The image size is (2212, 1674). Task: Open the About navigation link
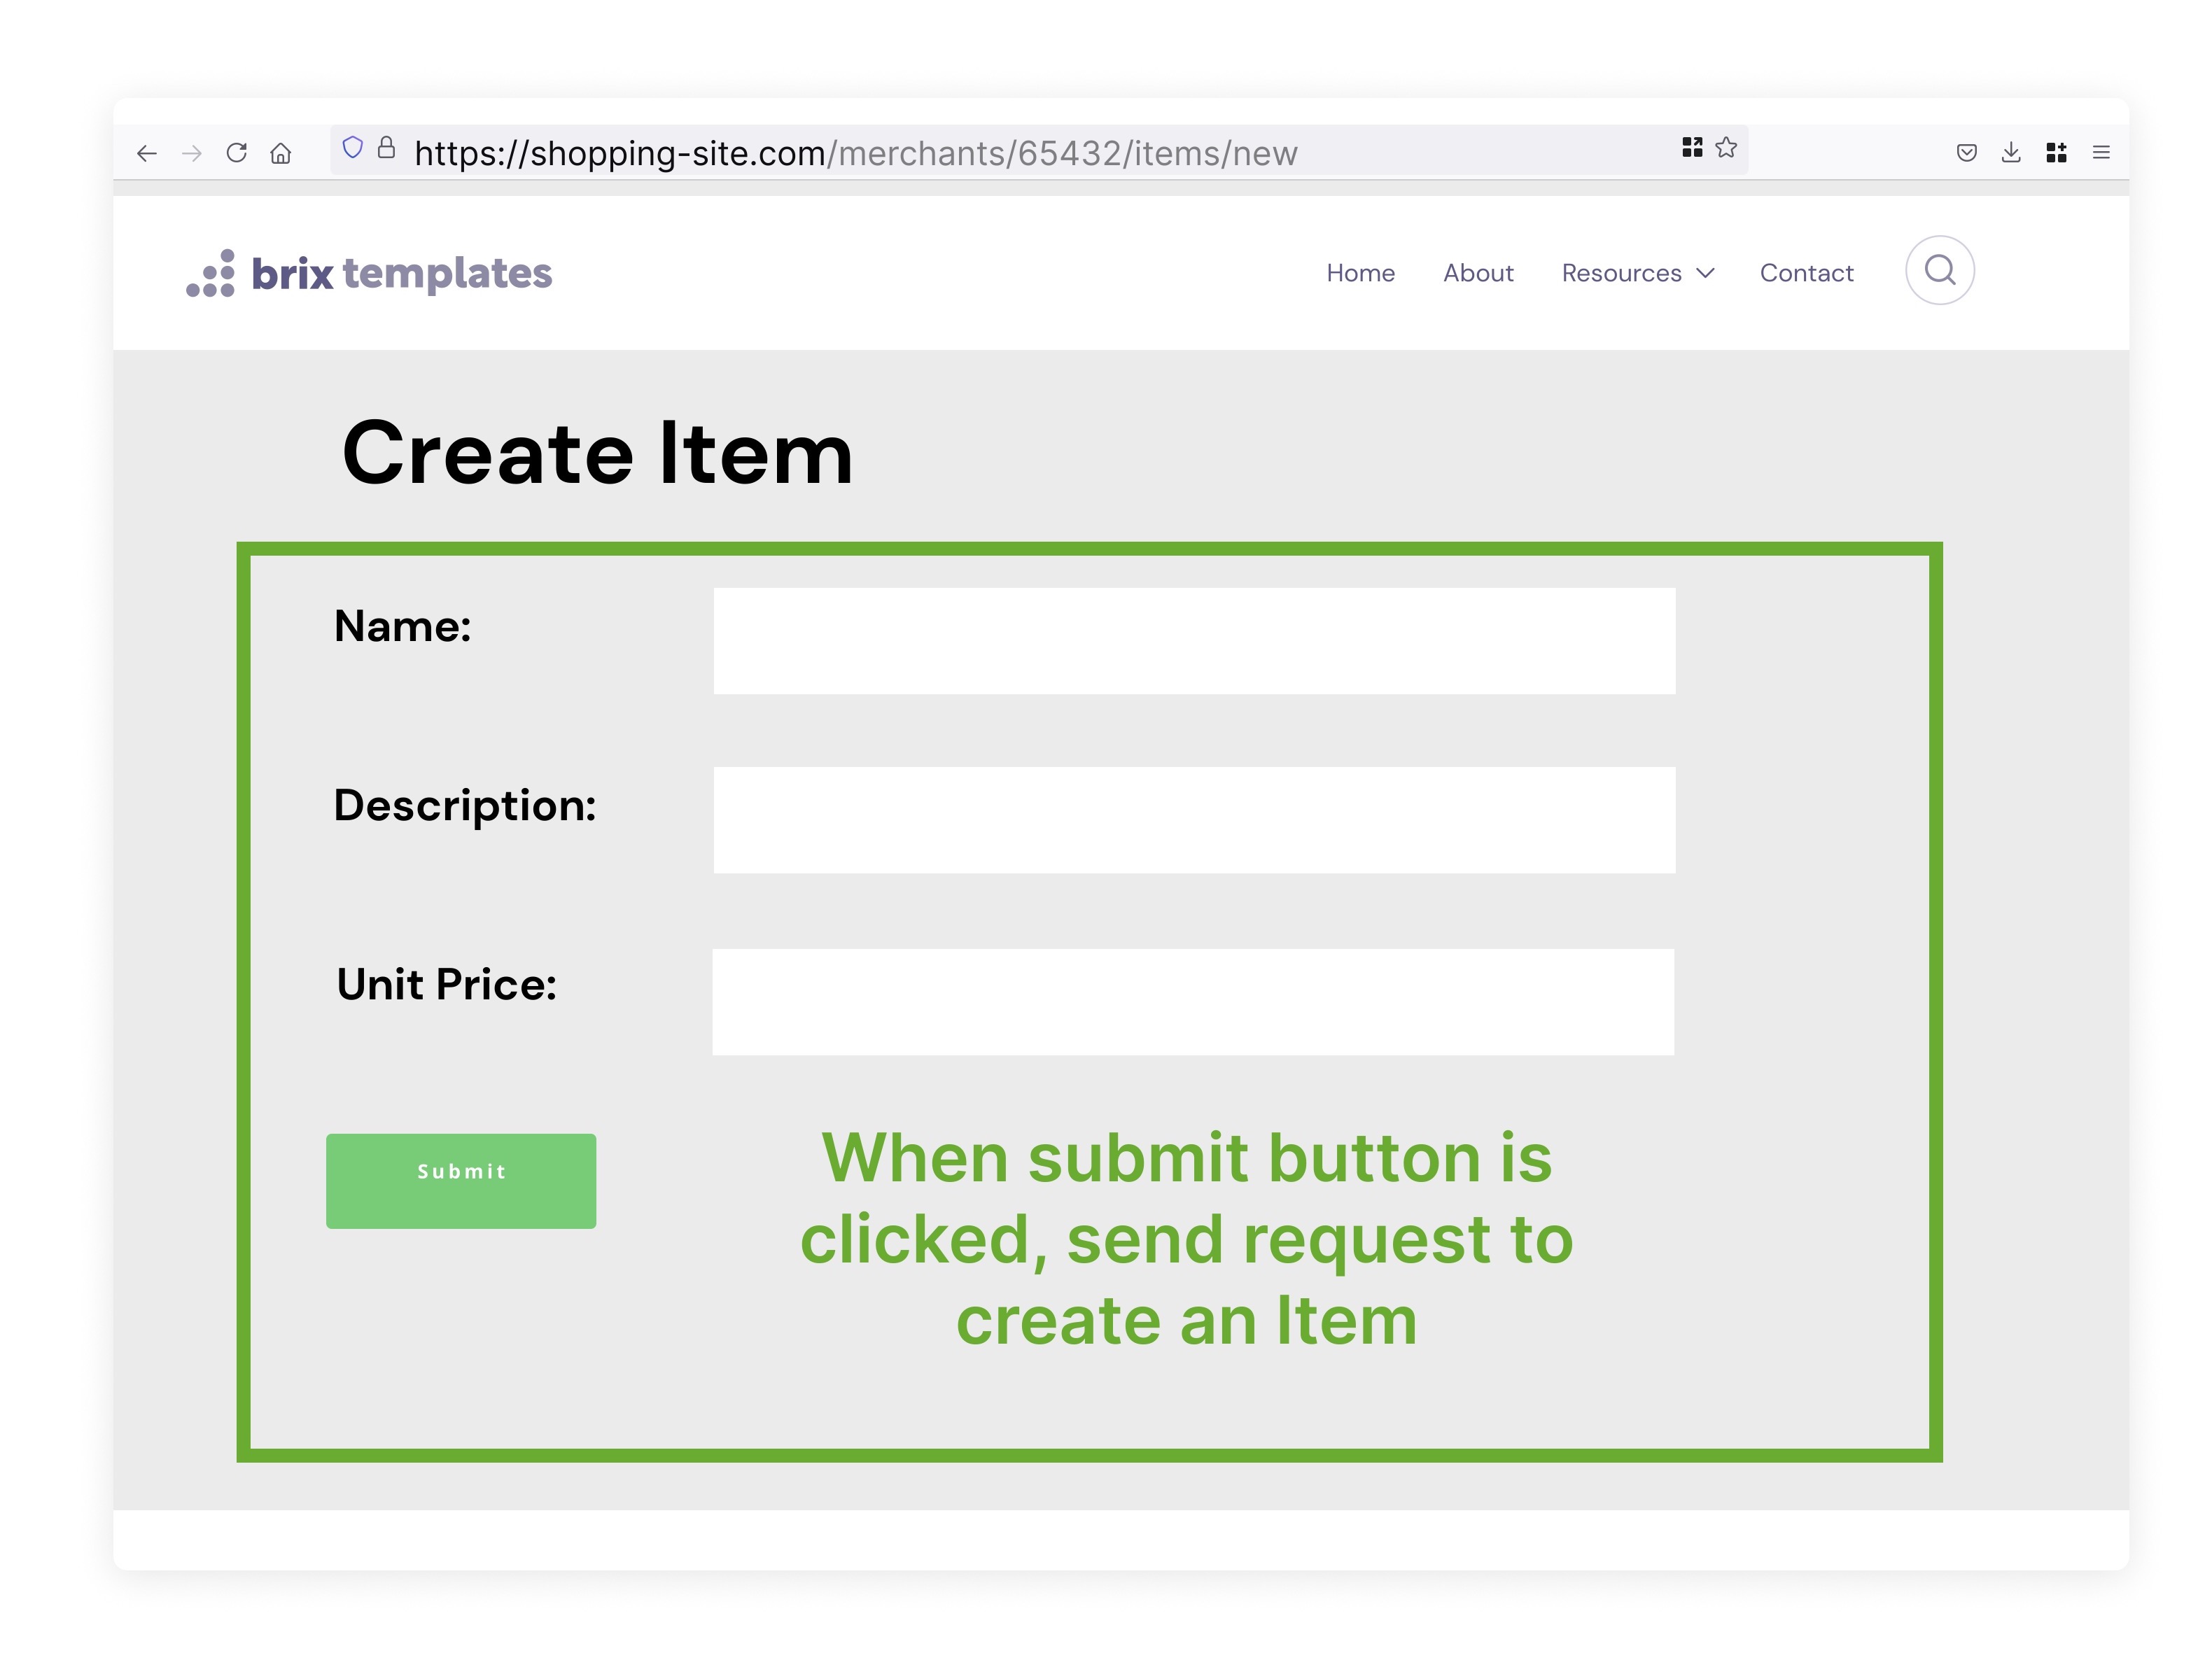click(1478, 273)
